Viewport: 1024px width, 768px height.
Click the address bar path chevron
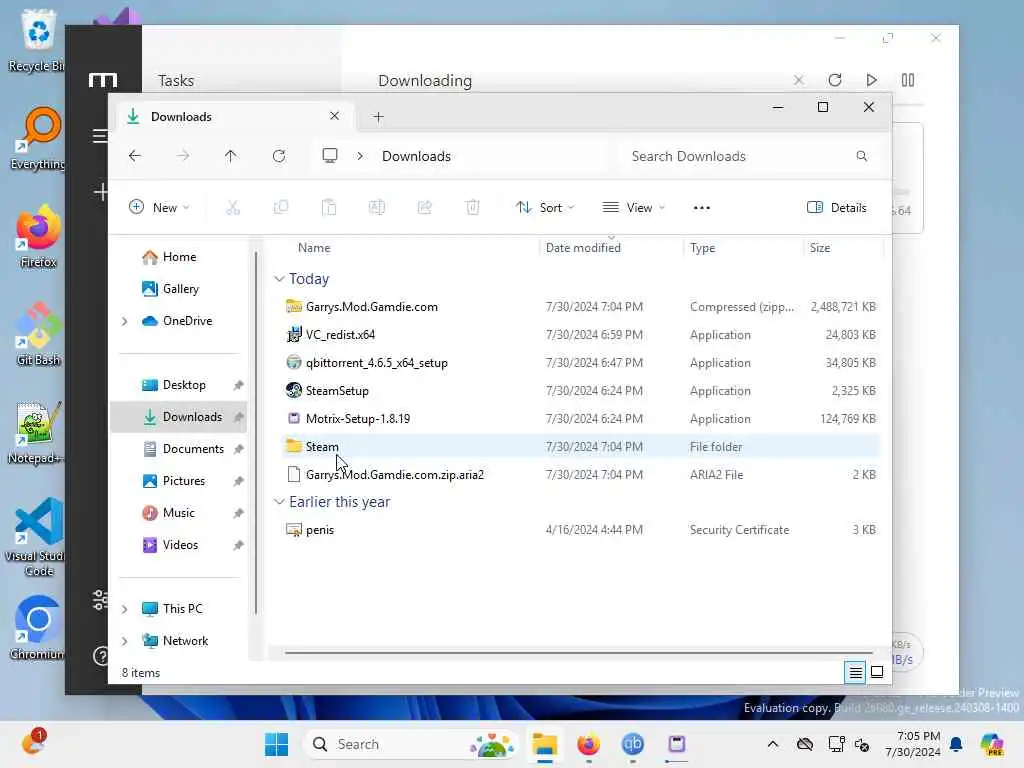pos(360,156)
